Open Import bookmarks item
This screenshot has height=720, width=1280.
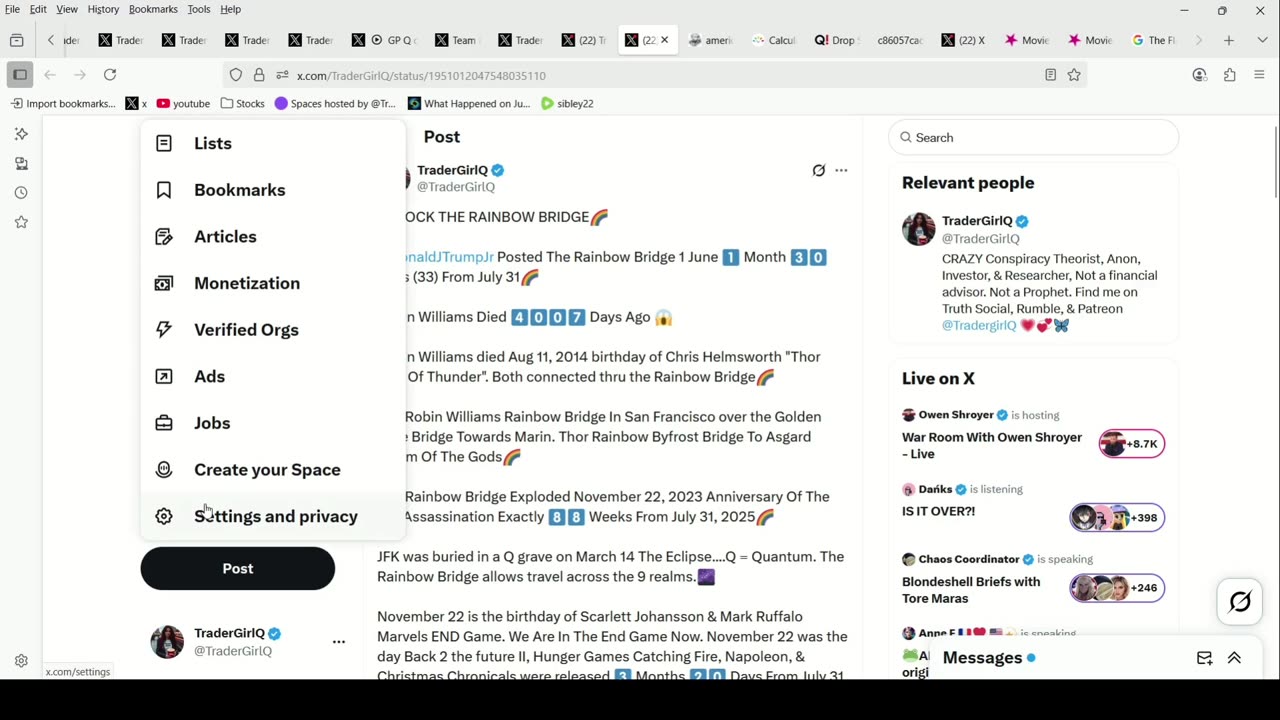63,103
